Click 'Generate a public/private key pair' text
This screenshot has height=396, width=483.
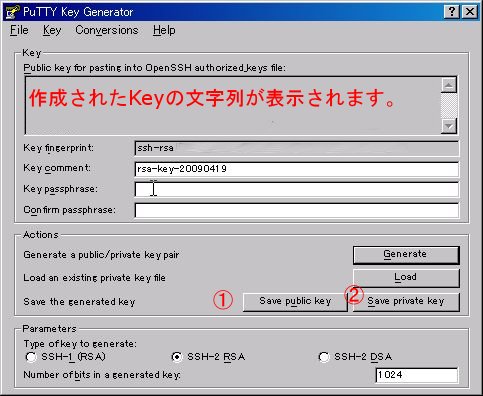(x=101, y=255)
